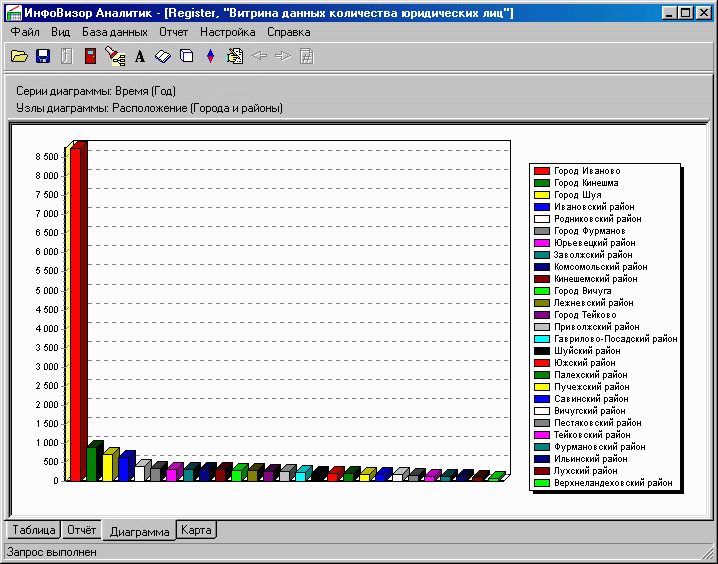This screenshot has width=718, height=564.
Task: Click the left arrow back icon
Action: tap(259, 56)
